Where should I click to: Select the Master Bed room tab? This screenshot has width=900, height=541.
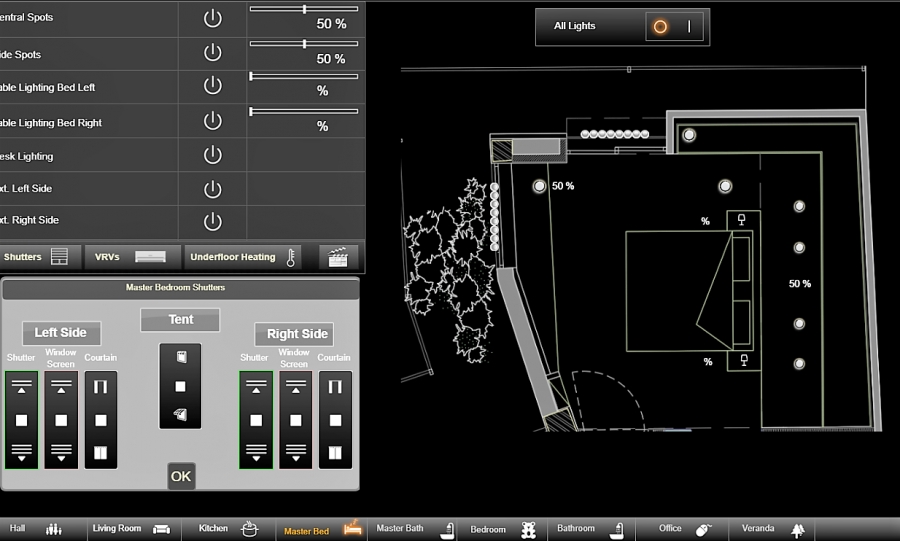click(322, 531)
